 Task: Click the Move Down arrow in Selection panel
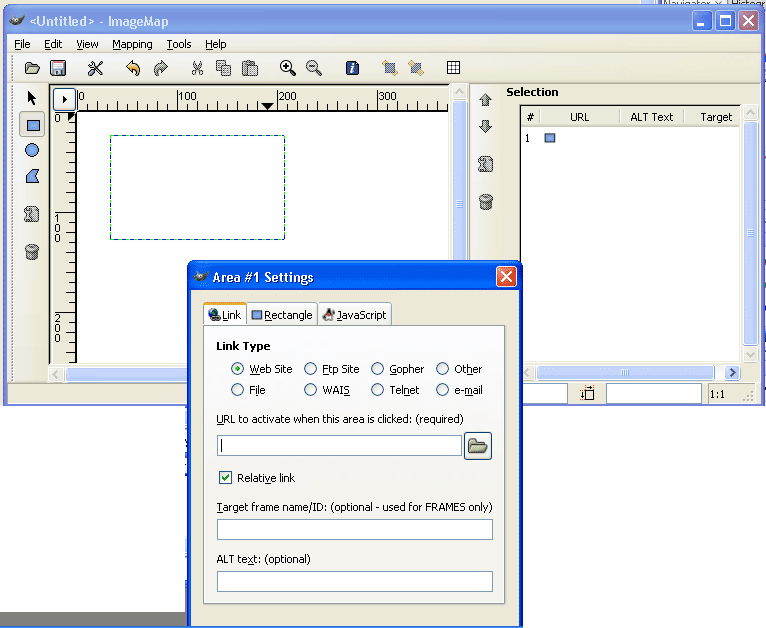(x=485, y=126)
